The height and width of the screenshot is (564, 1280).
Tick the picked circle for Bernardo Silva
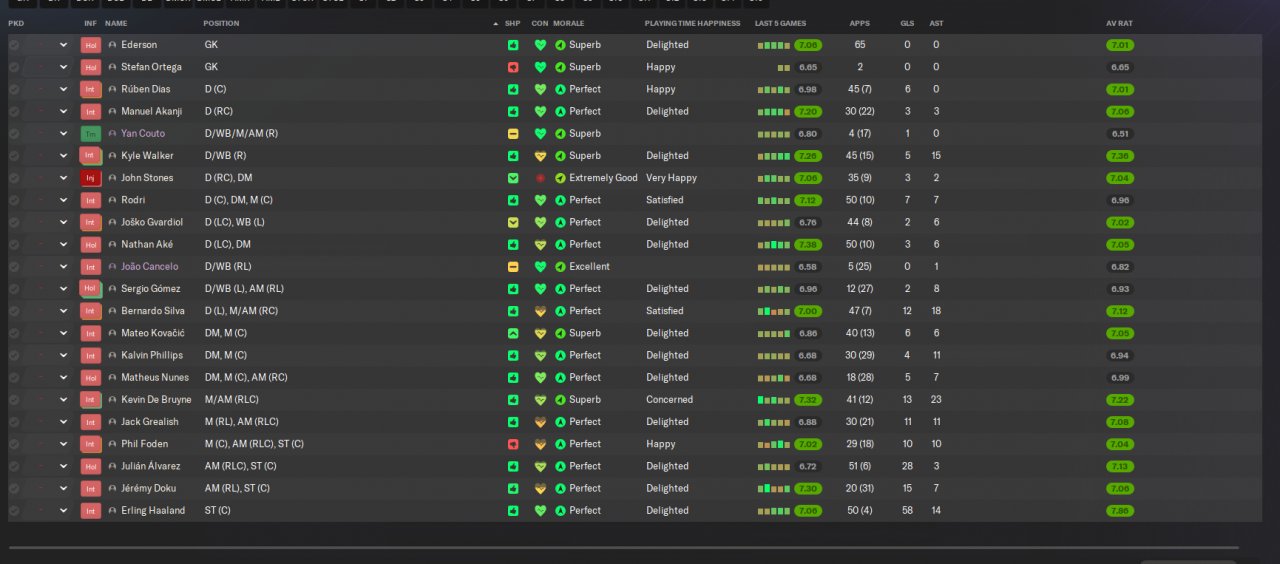click(x=14, y=311)
